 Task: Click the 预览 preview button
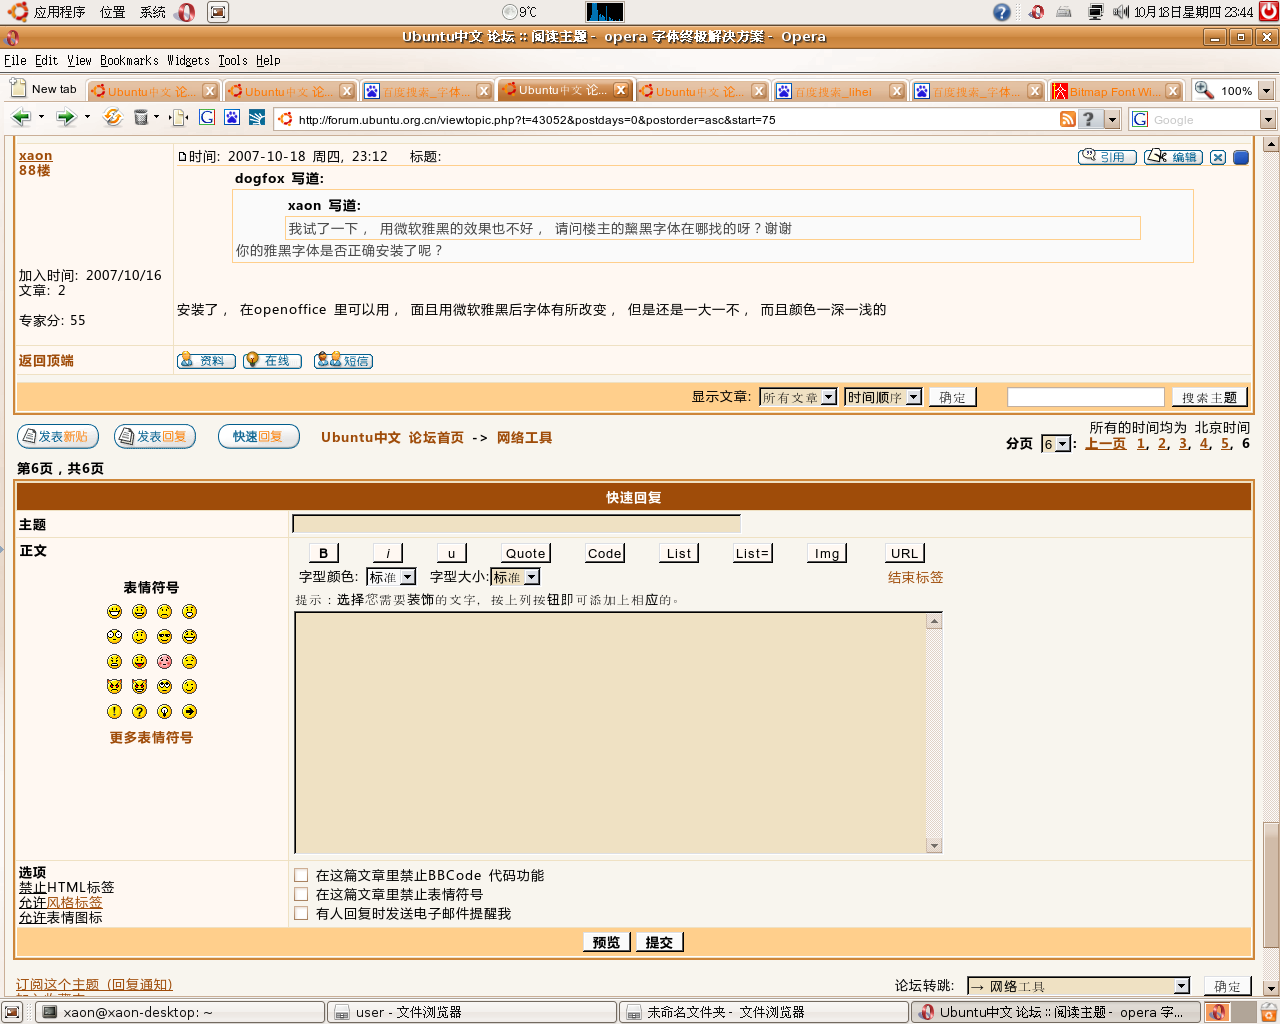[x=606, y=942]
